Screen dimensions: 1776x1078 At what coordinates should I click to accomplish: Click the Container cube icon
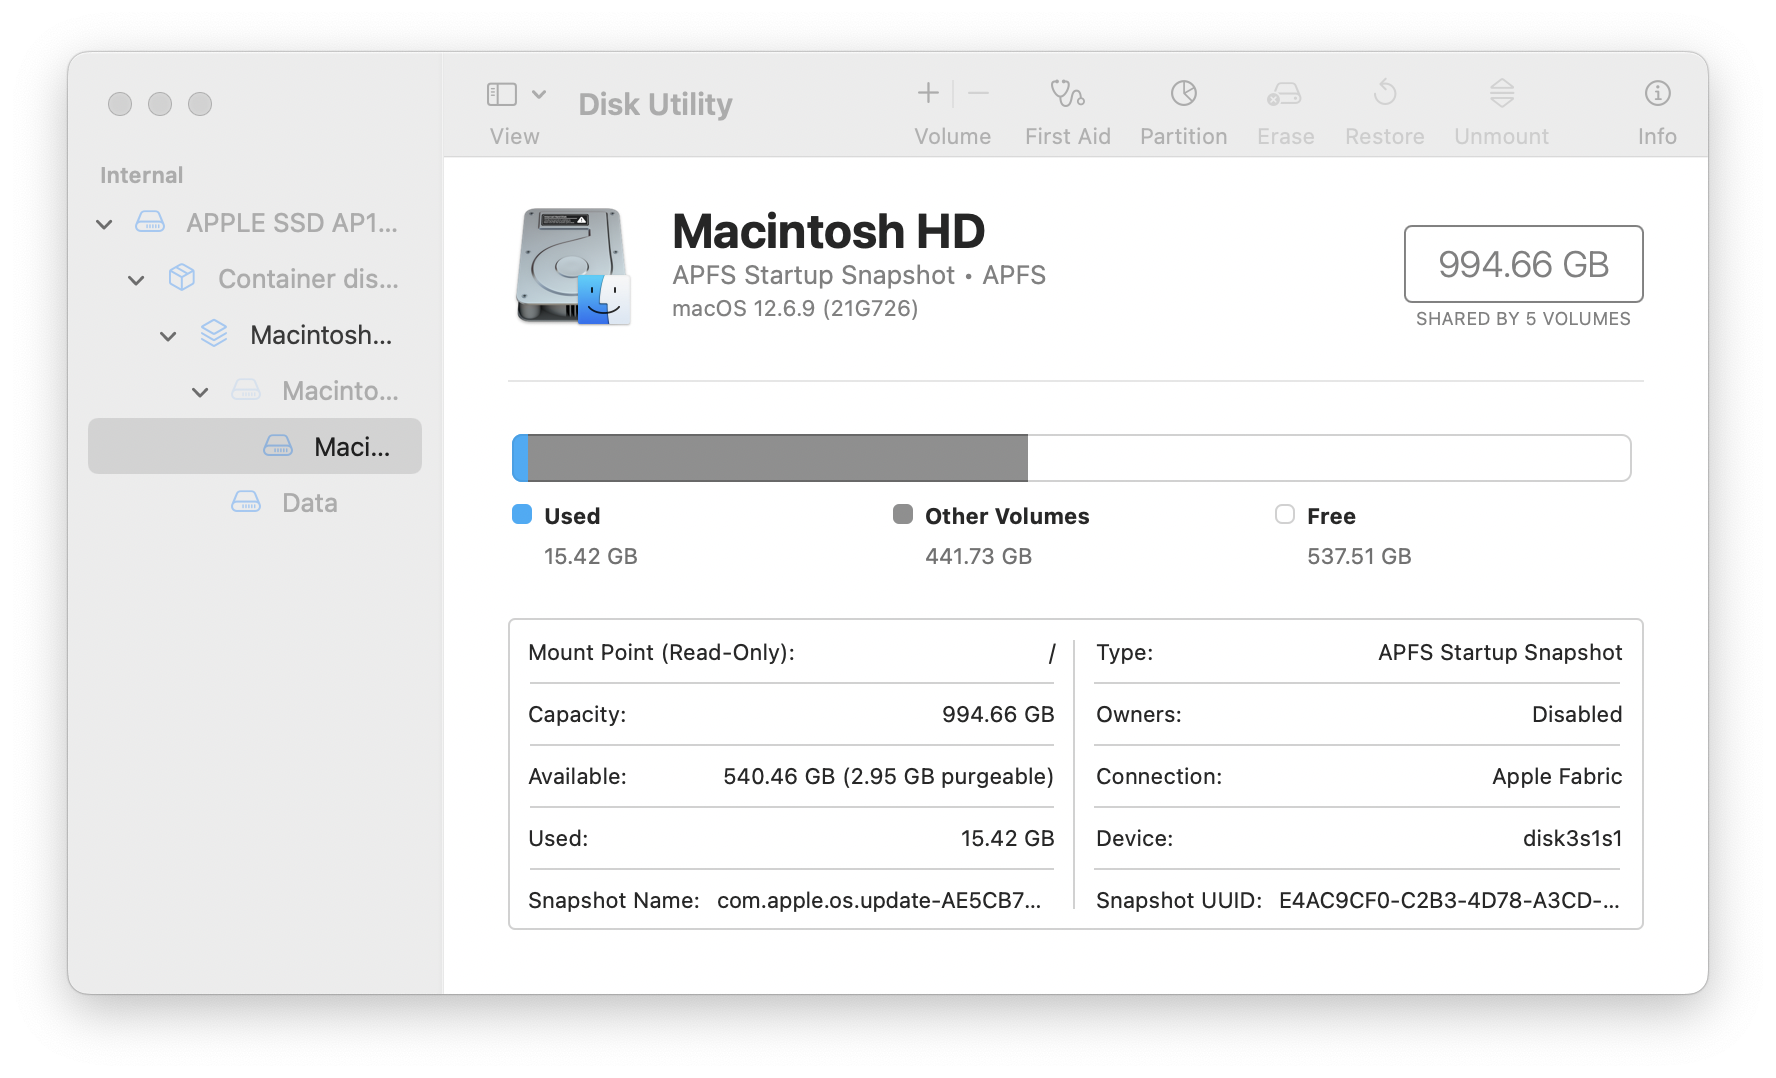point(182,277)
